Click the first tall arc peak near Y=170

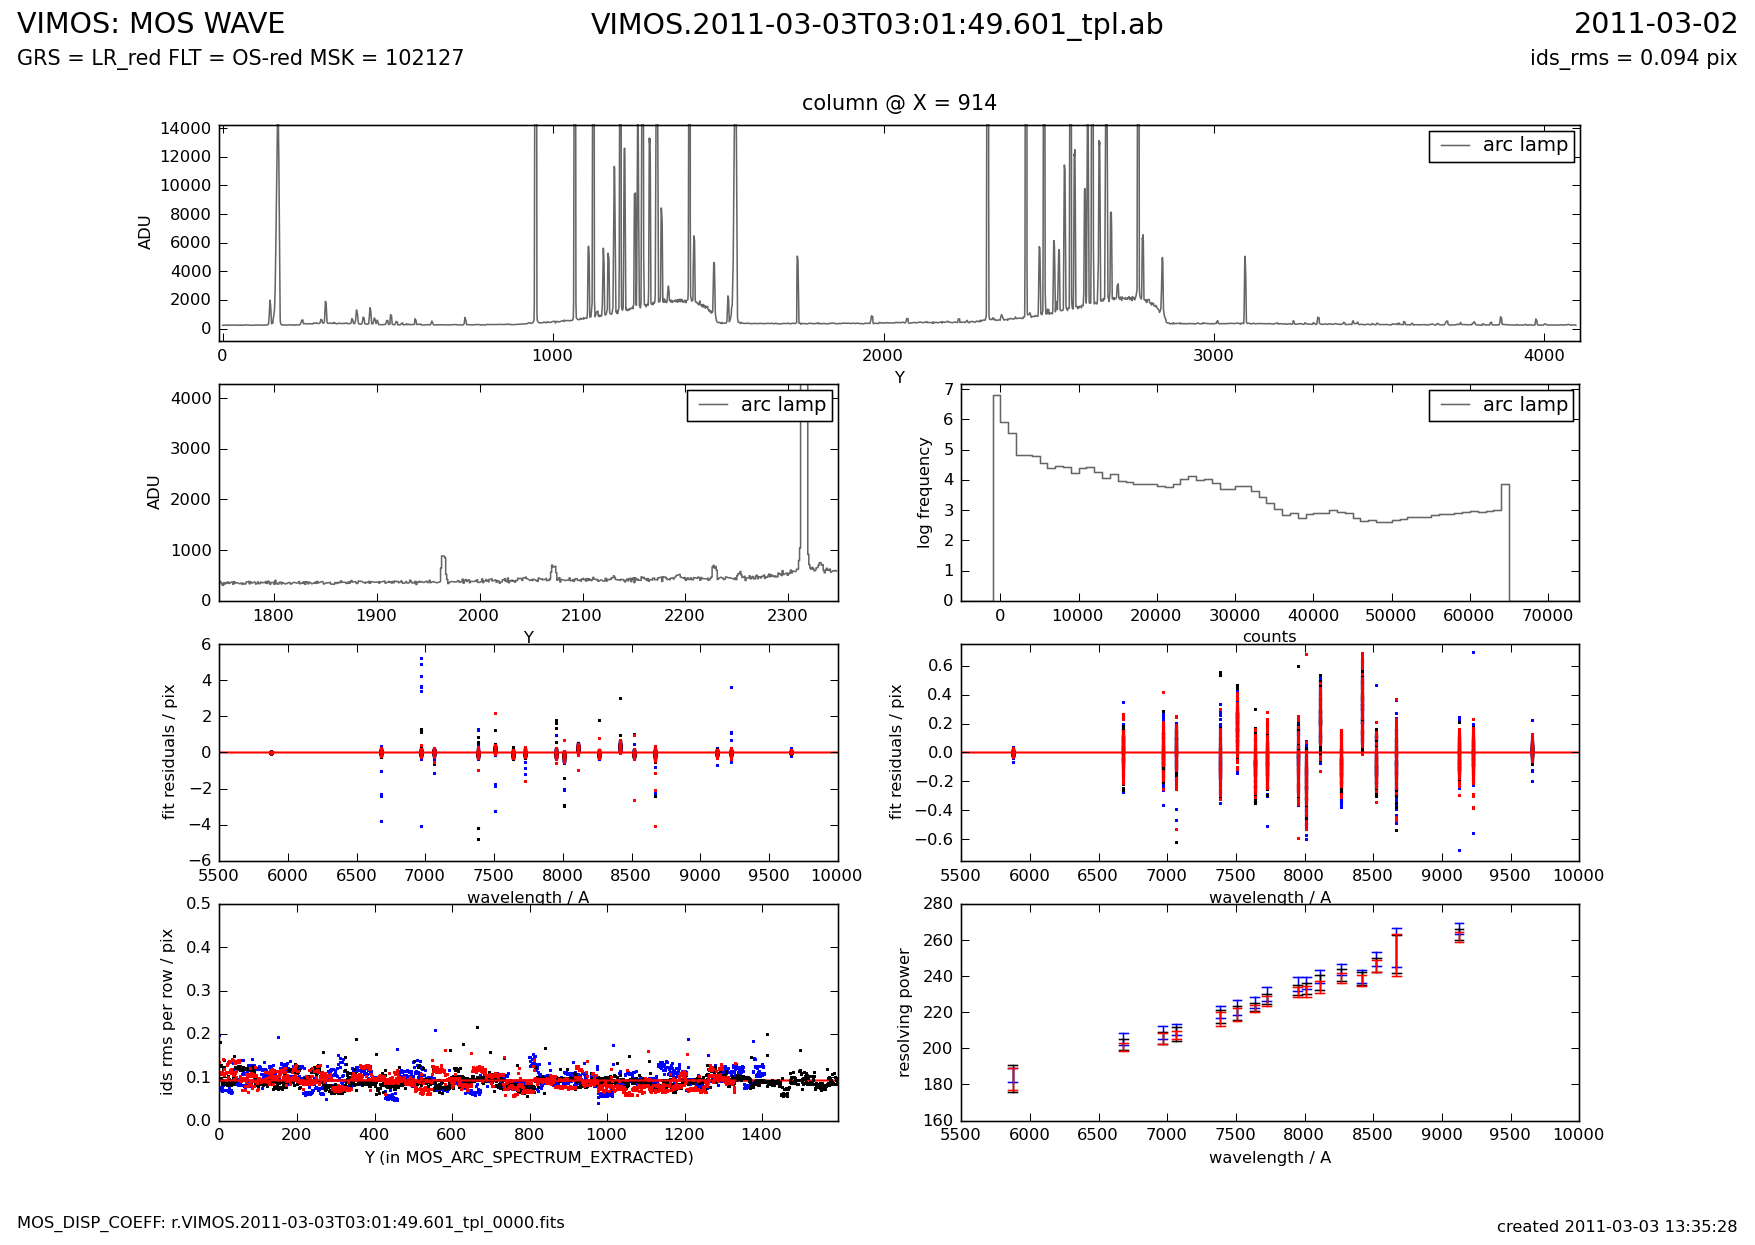[277, 200]
